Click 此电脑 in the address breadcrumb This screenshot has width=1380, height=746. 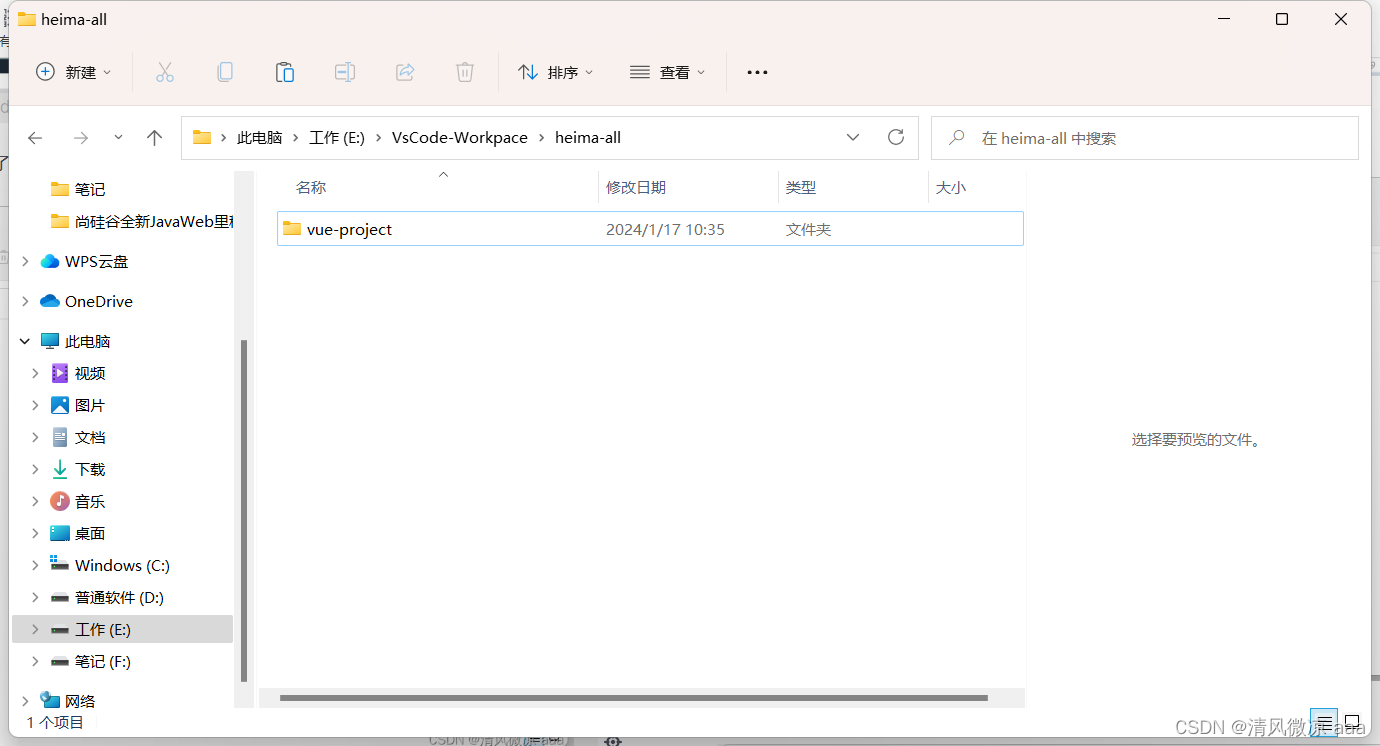[259, 138]
